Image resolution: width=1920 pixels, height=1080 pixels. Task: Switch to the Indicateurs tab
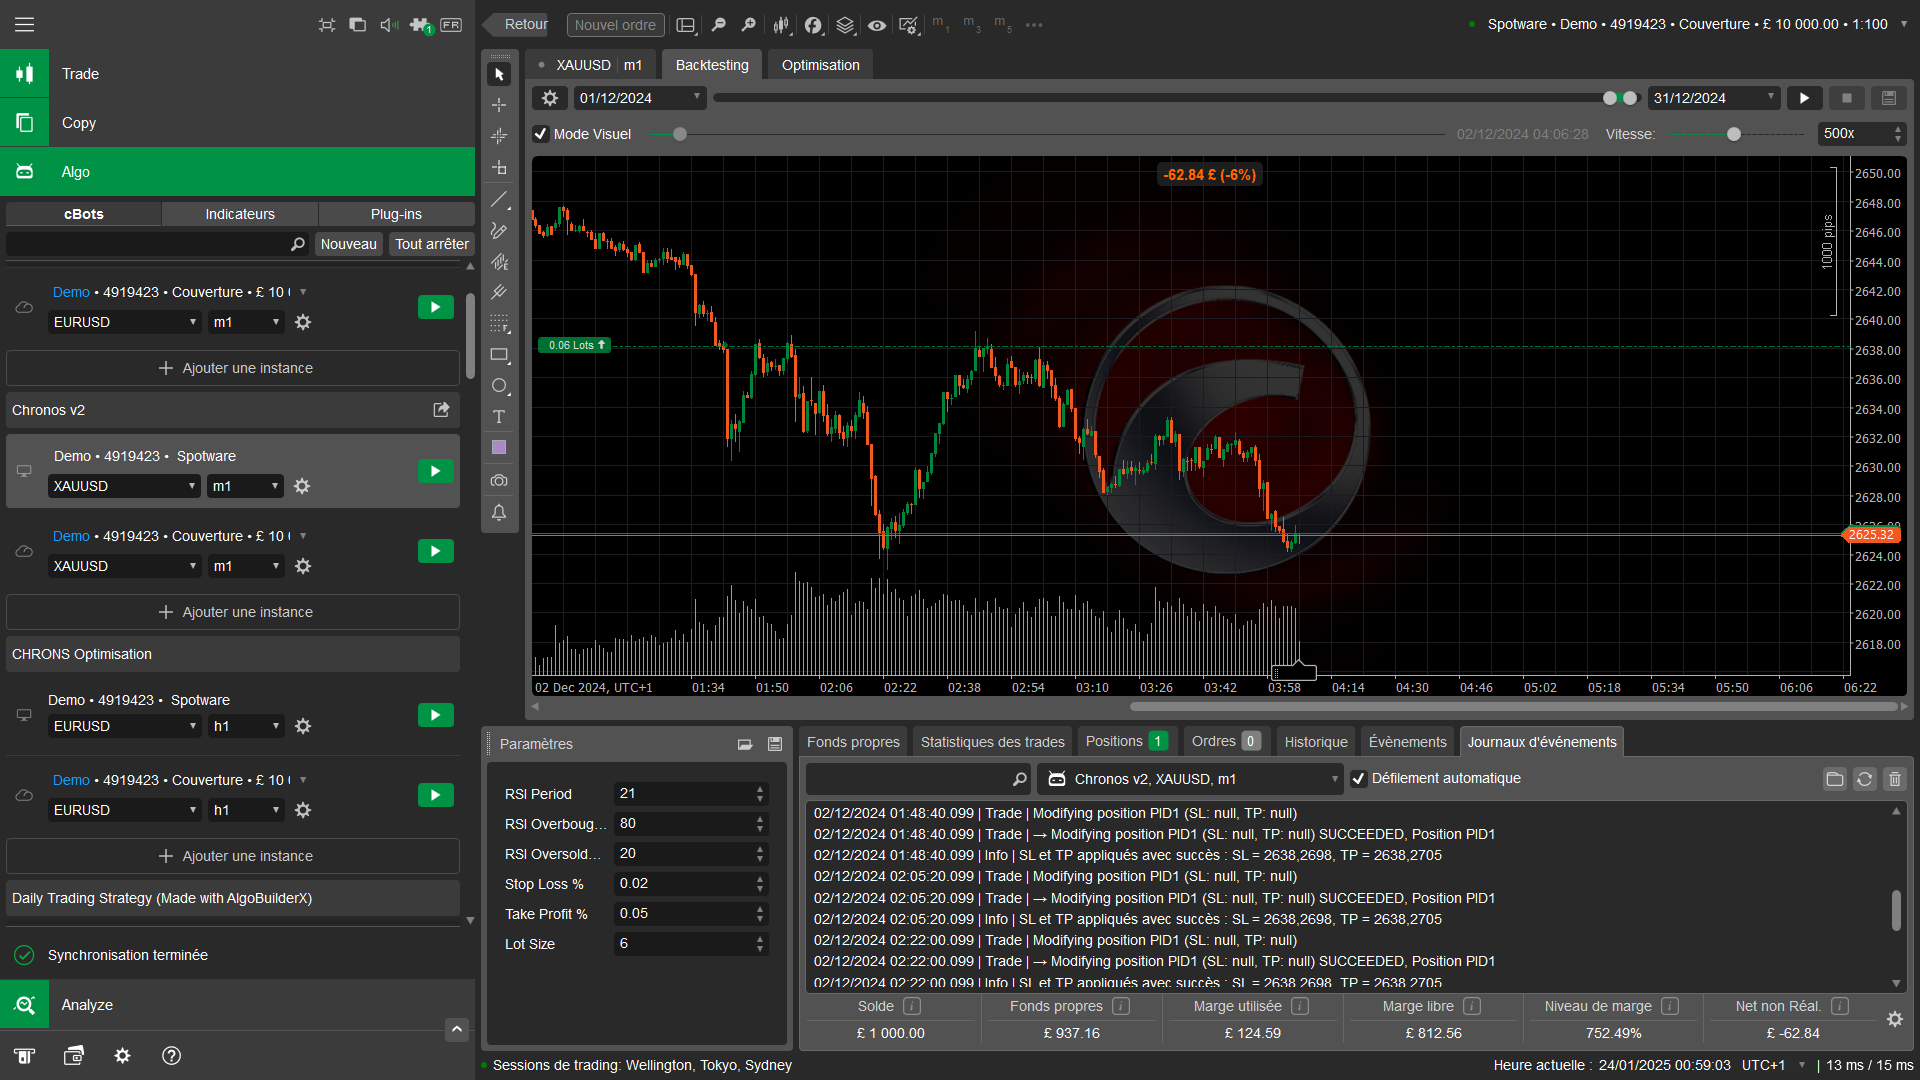pos(240,214)
